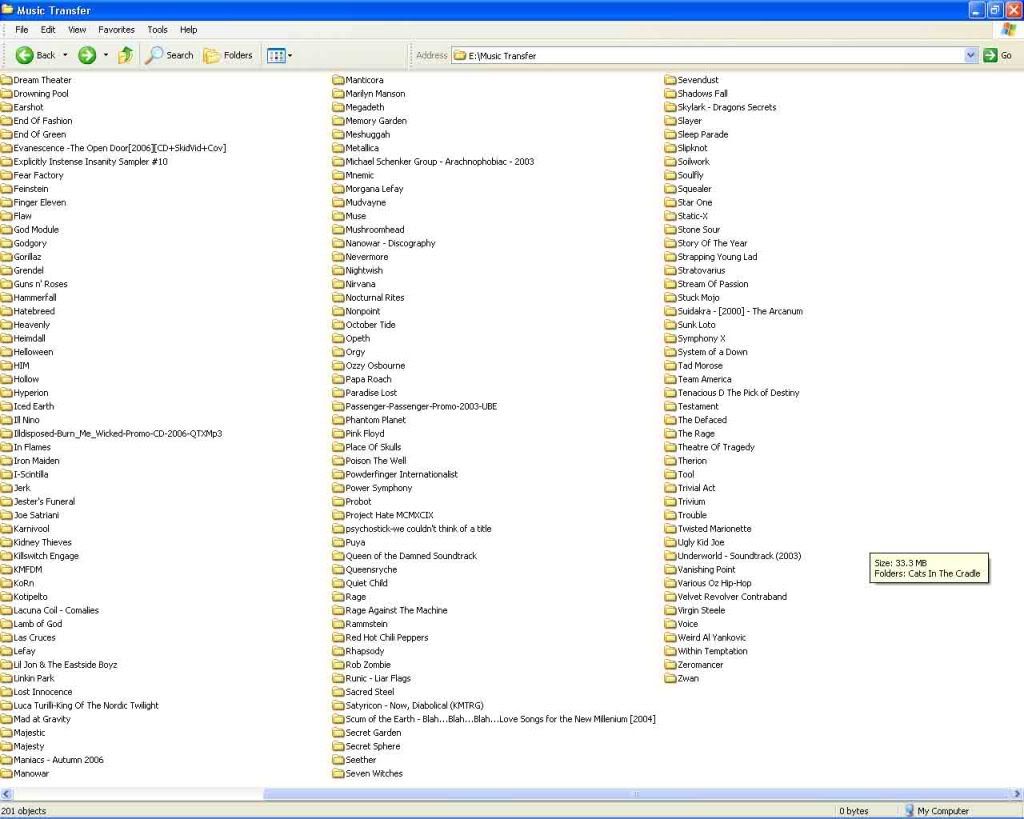
Task: Select the Weird Al Yankovic folder icon
Action: click(x=671, y=637)
